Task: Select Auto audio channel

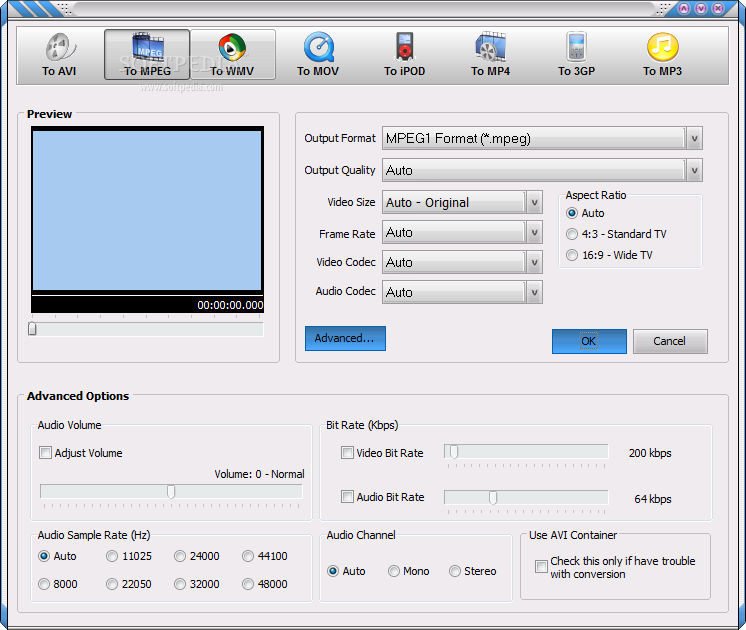Action: click(333, 571)
